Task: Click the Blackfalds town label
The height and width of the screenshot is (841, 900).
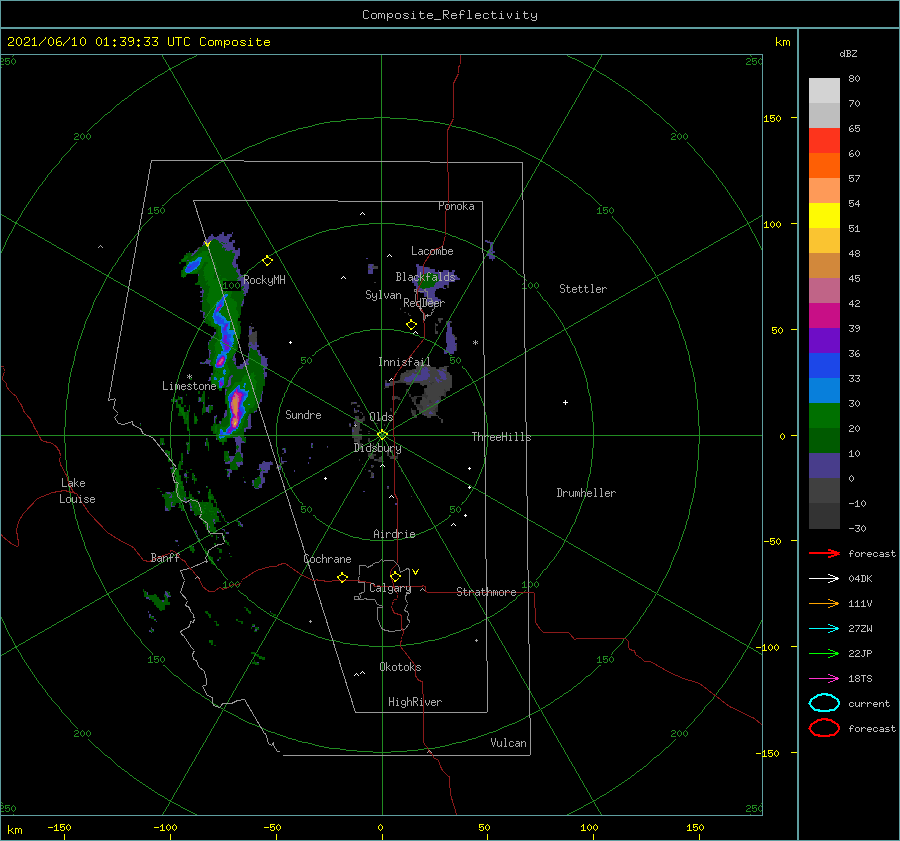Action: coord(425,277)
